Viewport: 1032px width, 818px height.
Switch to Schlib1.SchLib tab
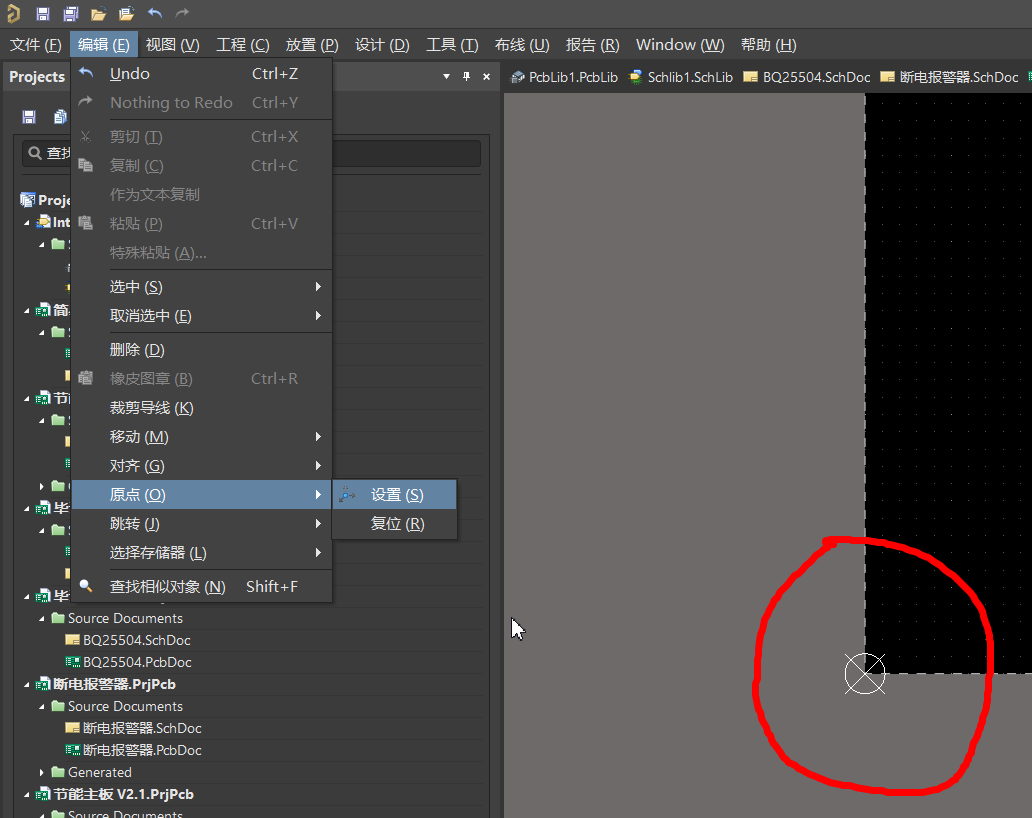click(681, 77)
